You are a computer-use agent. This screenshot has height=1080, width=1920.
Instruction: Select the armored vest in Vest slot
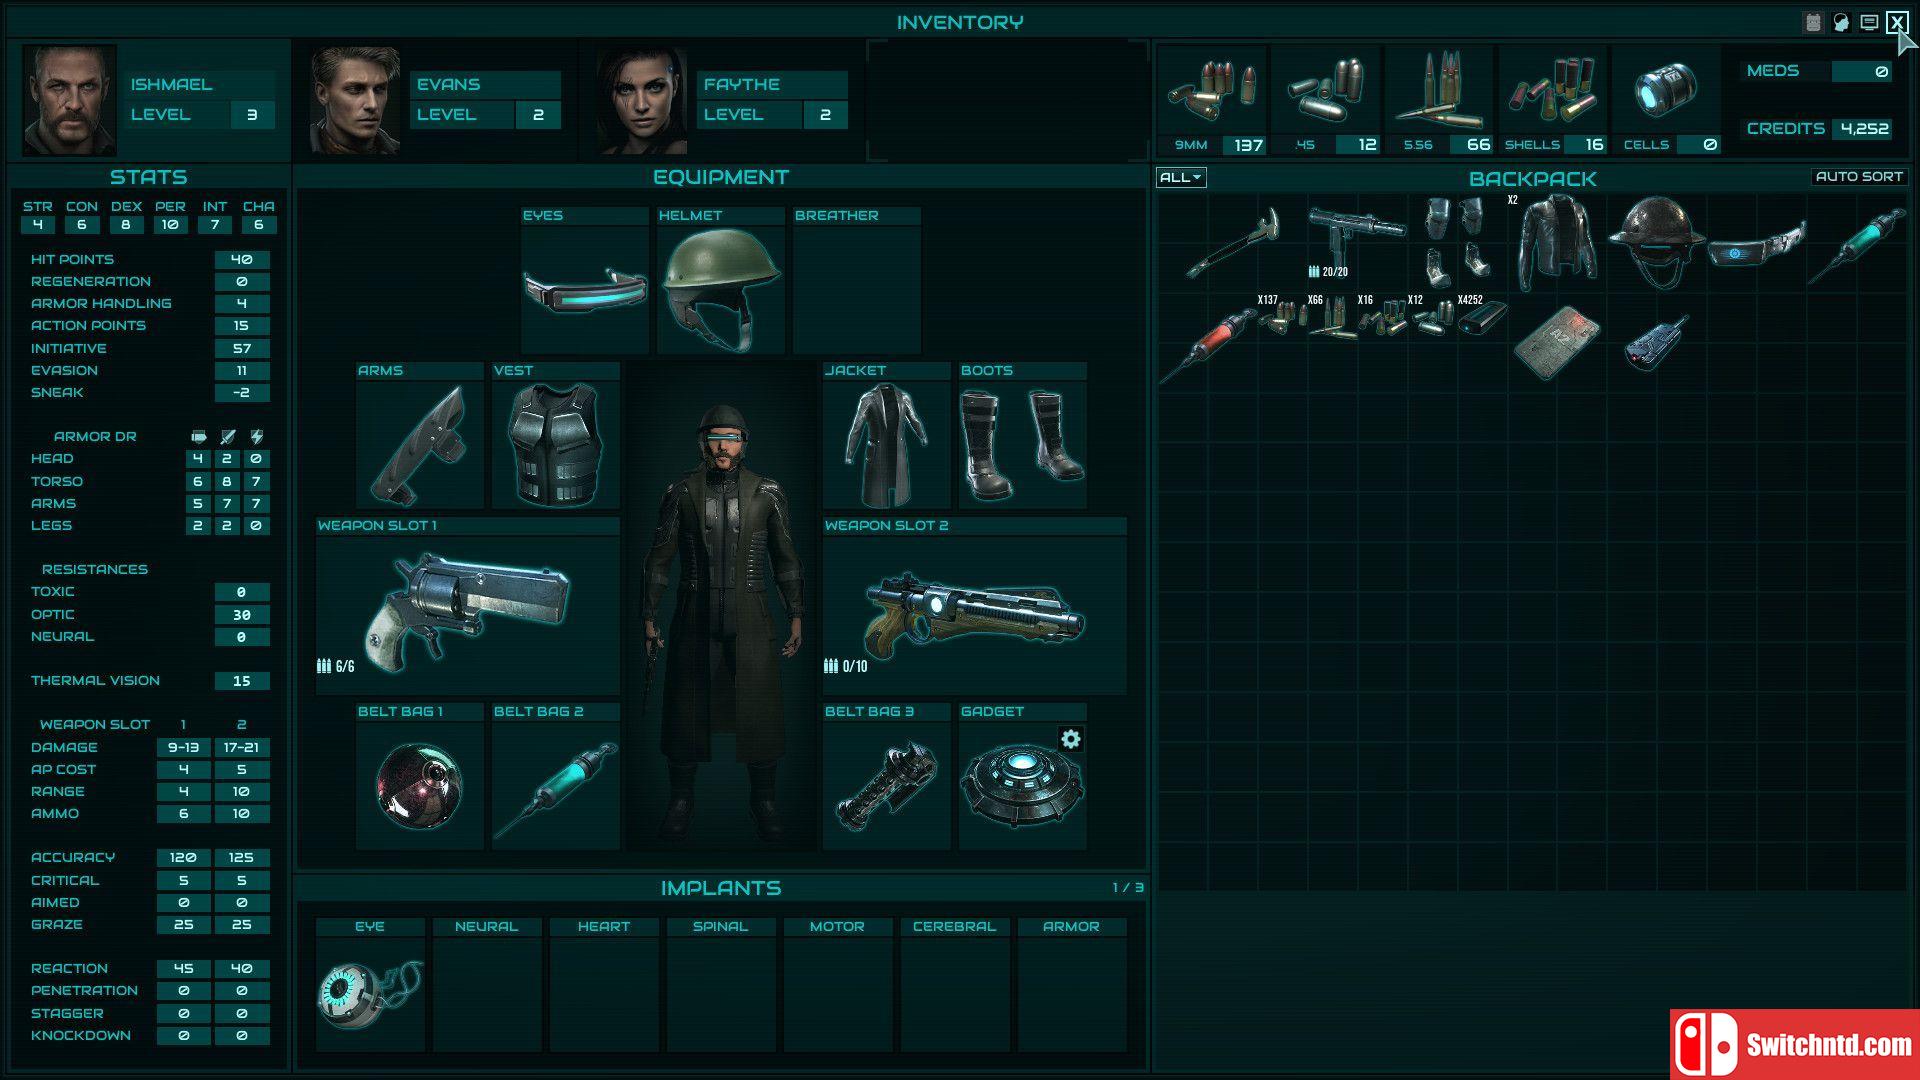[x=556, y=444]
